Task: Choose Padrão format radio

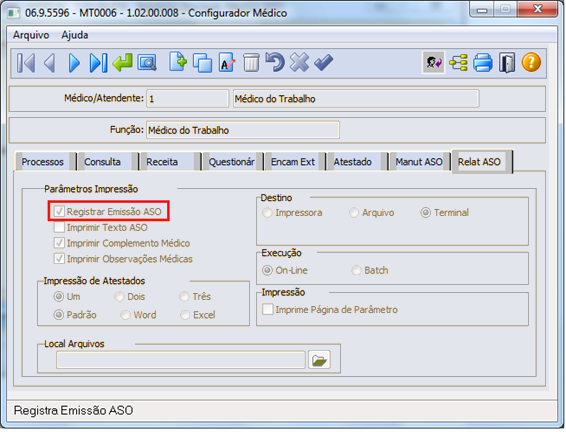Action: [x=58, y=315]
